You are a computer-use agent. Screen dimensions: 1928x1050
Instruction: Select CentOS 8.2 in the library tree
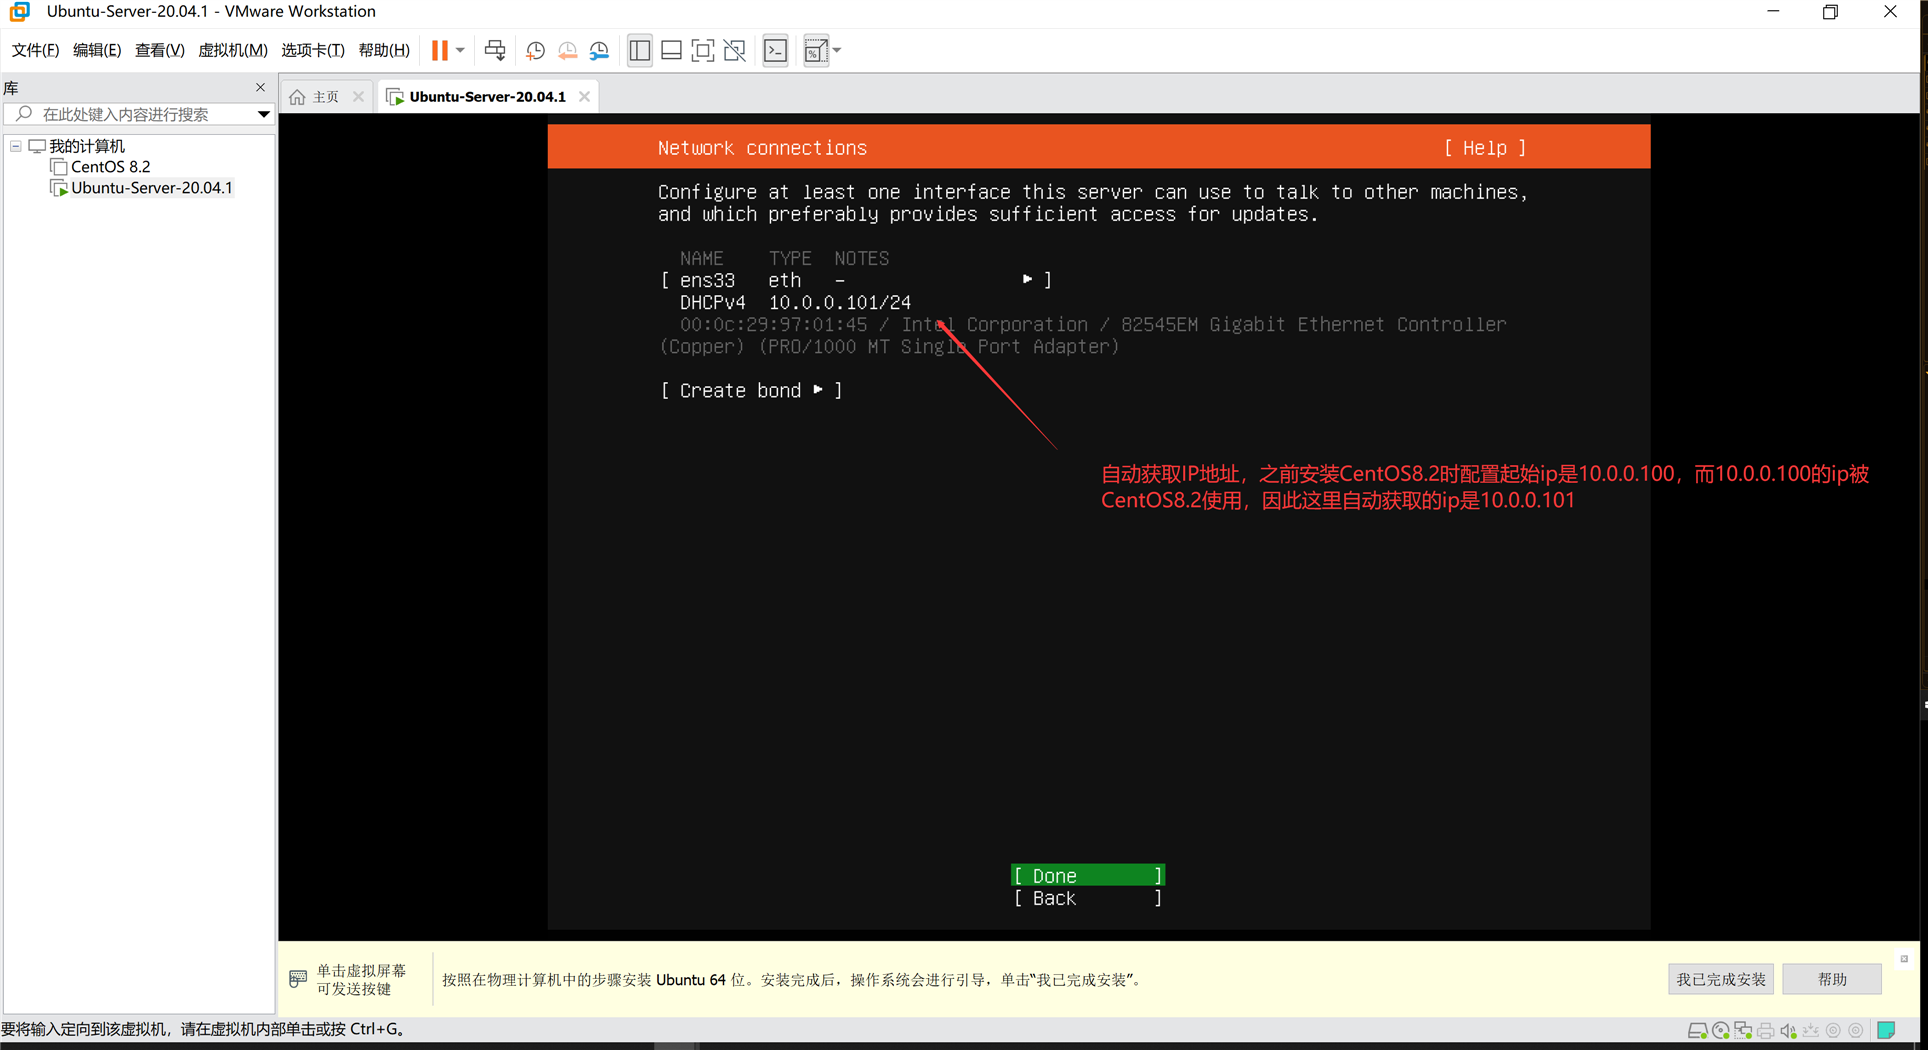pyautogui.click(x=110, y=167)
